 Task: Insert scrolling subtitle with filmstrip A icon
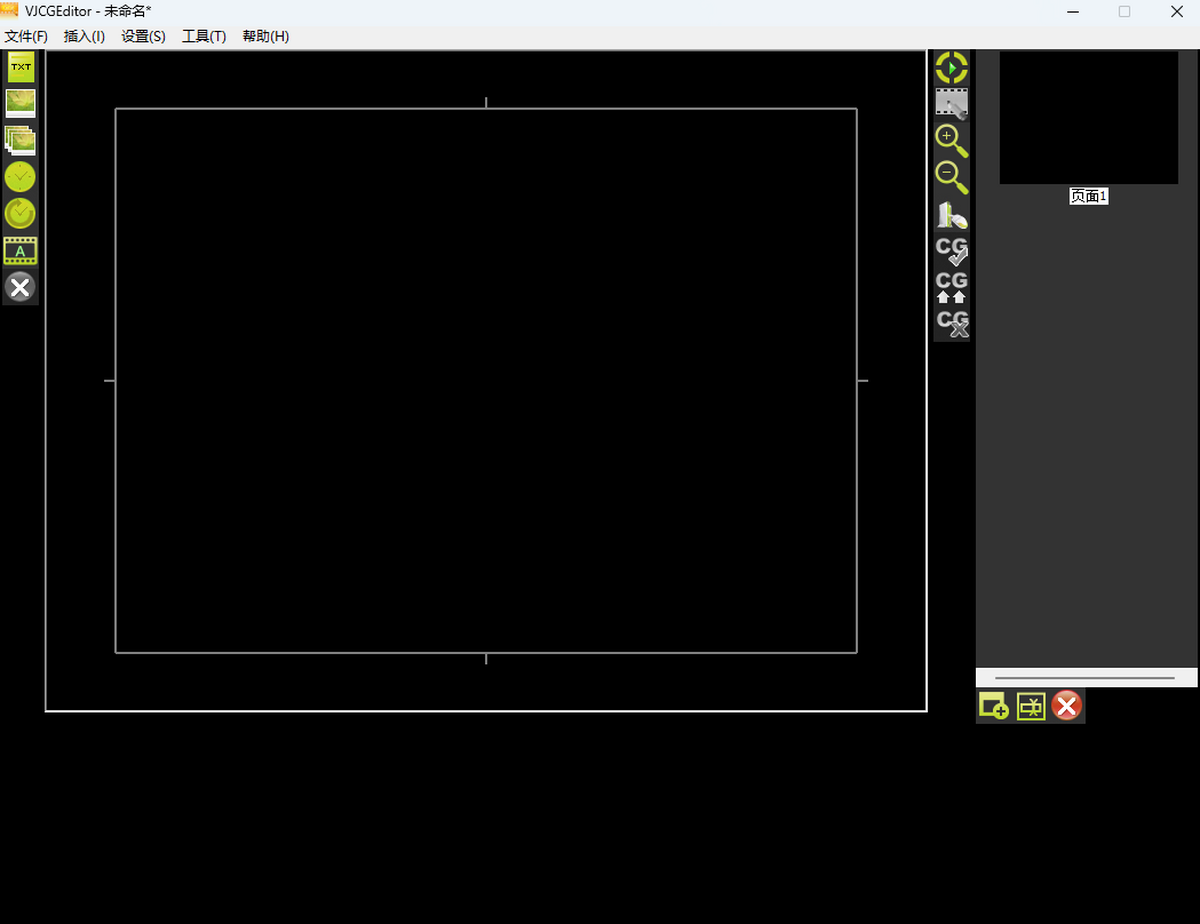click(x=20, y=251)
